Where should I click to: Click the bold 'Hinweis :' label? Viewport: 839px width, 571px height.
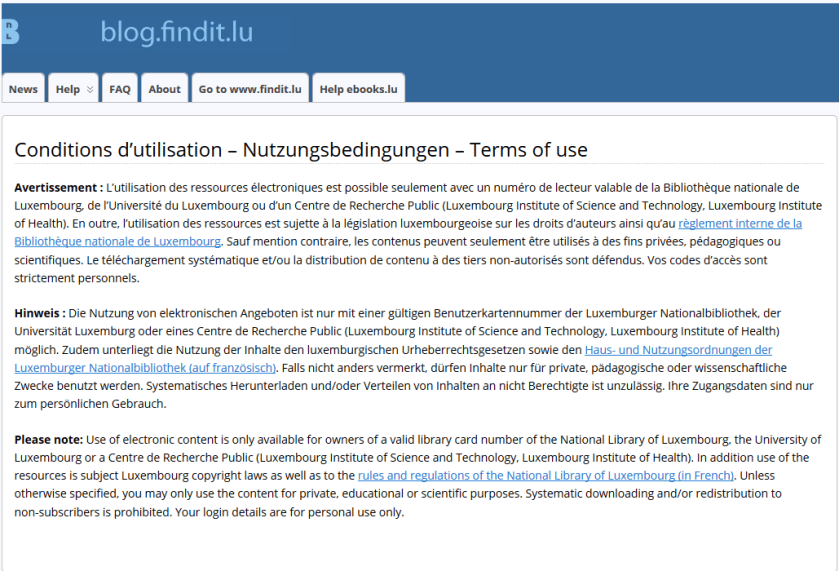click(40, 313)
